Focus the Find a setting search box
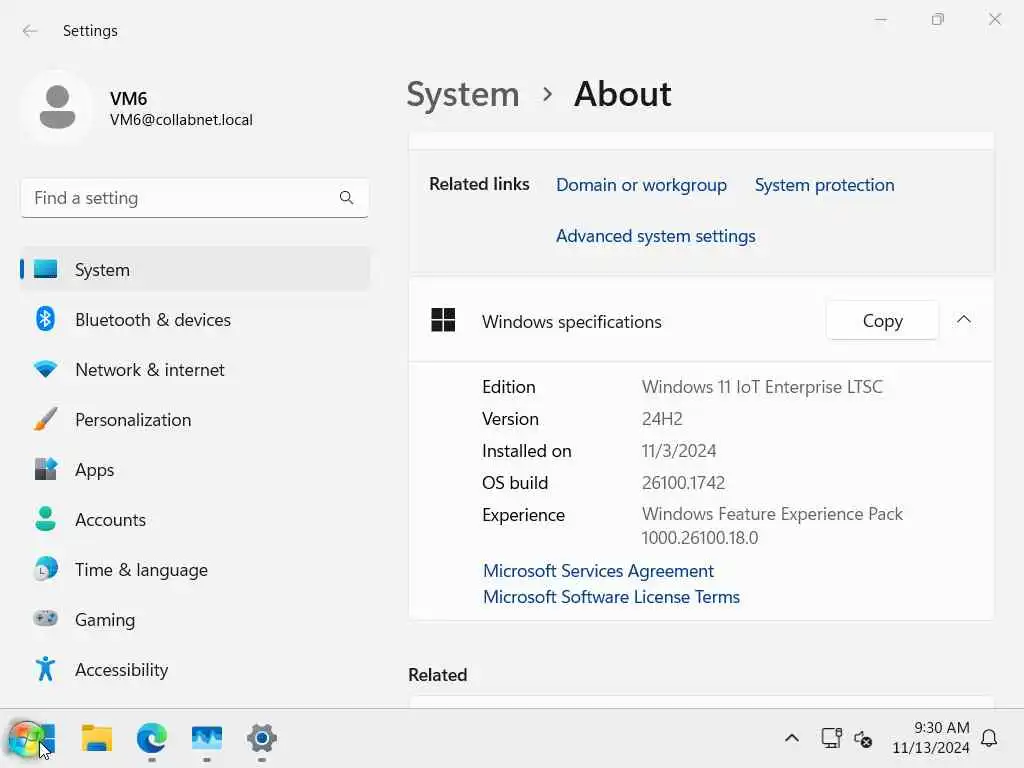Viewport: 1024px width, 768px height. (x=195, y=198)
